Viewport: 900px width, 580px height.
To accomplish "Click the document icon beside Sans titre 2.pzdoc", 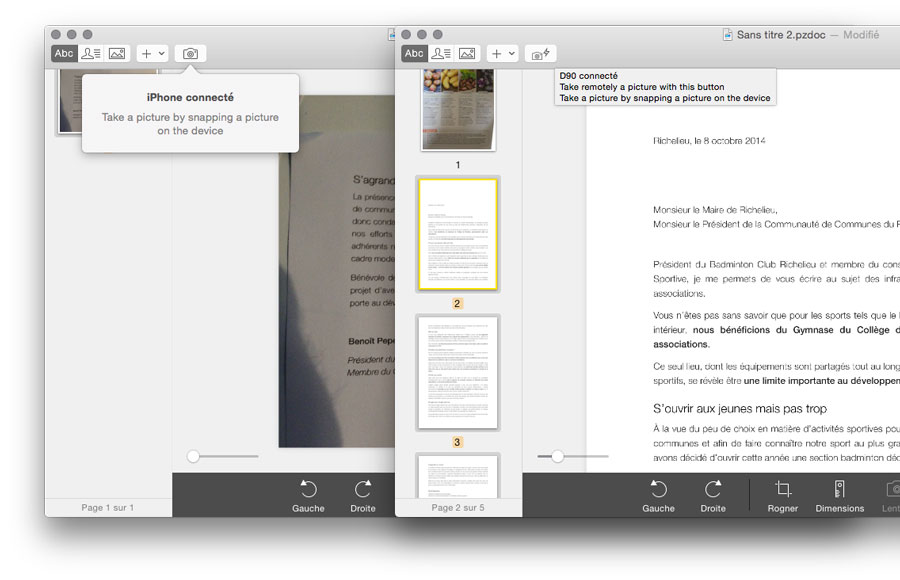I will (x=727, y=35).
